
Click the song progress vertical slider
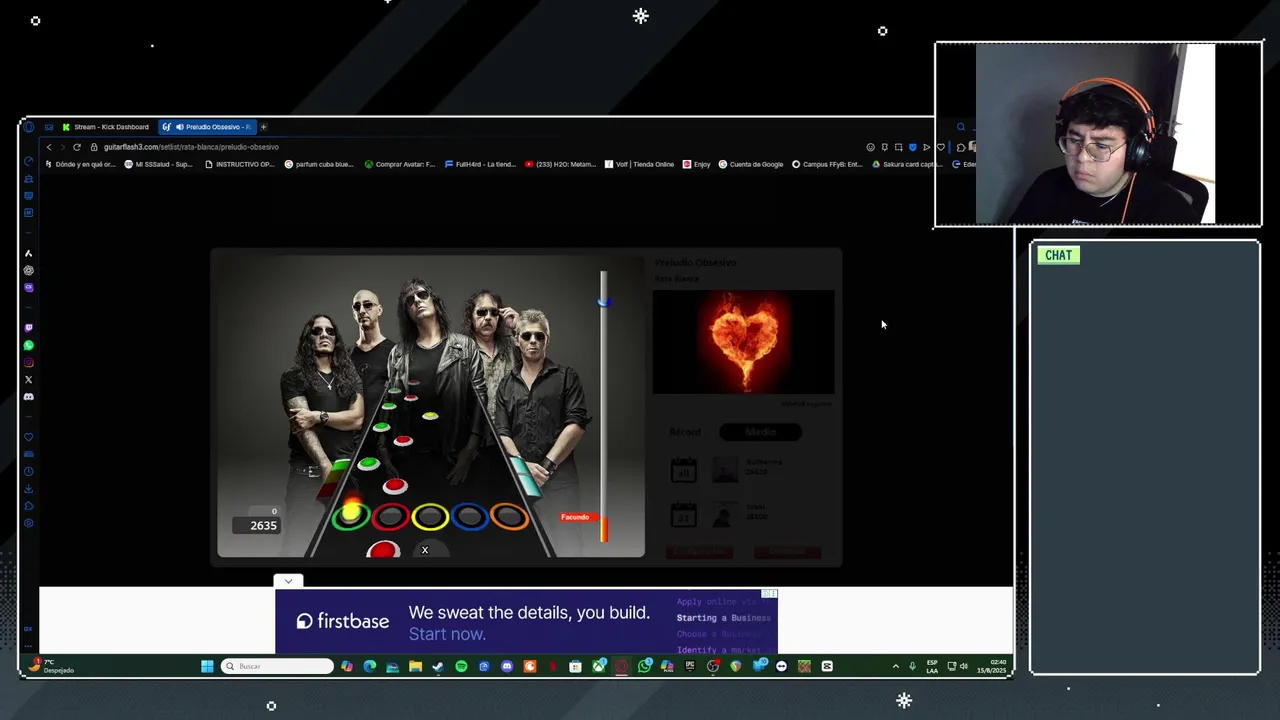pyautogui.click(x=603, y=405)
